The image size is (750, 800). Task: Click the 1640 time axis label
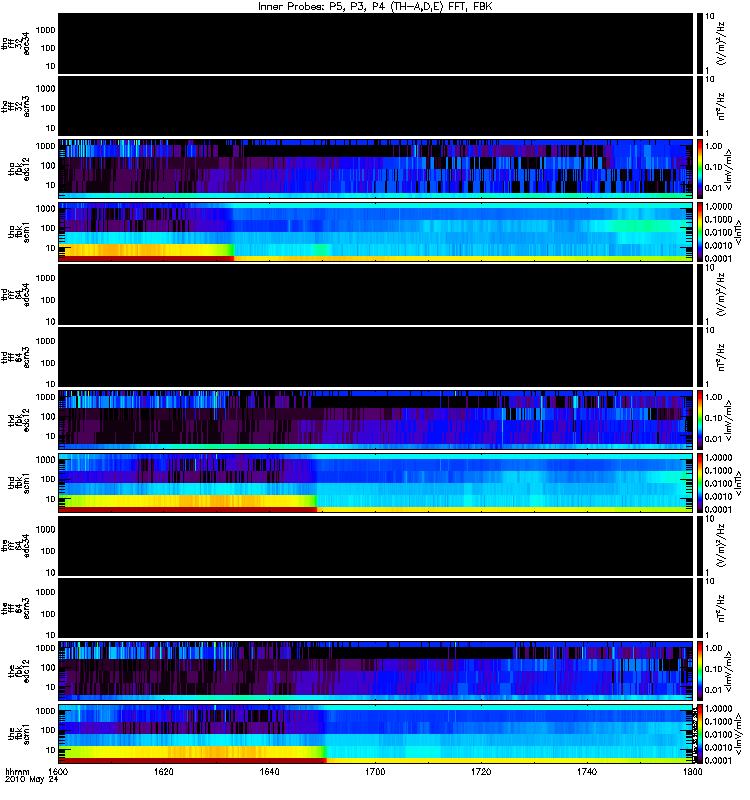269,771
